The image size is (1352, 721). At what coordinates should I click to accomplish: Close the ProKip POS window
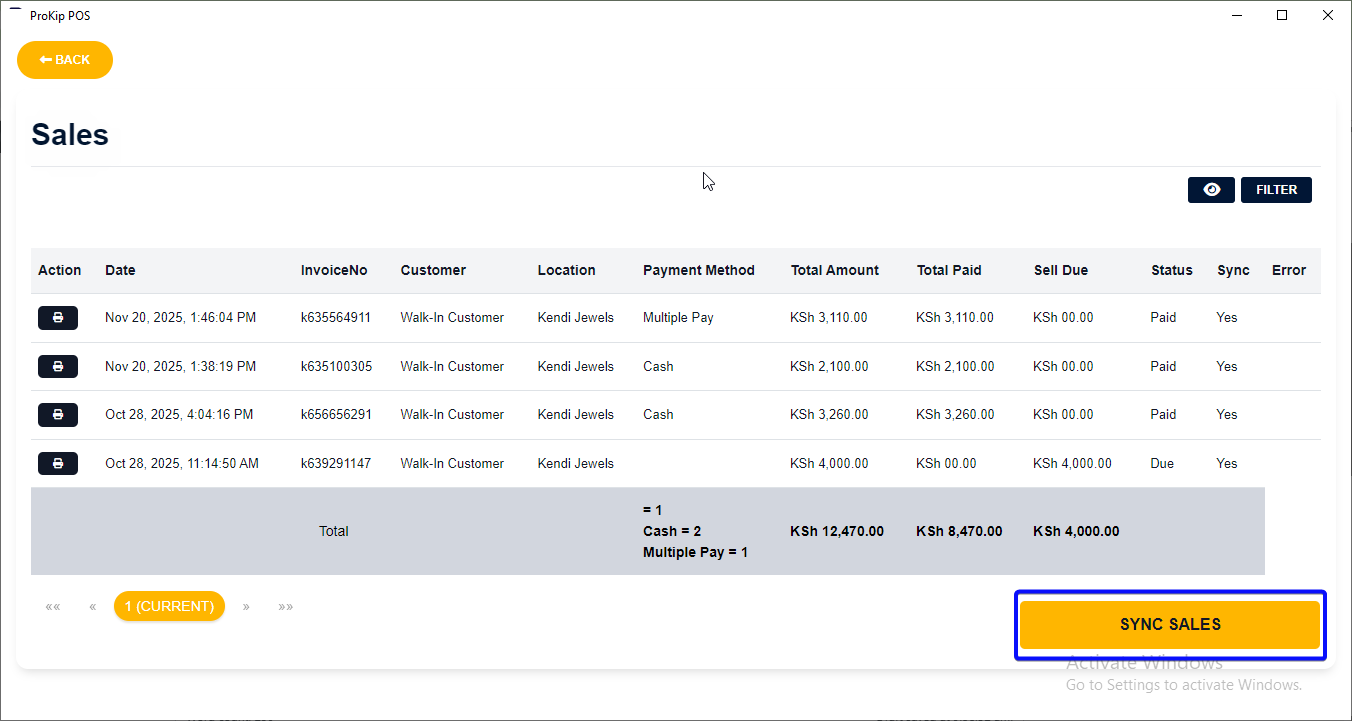pos(1328,15)
